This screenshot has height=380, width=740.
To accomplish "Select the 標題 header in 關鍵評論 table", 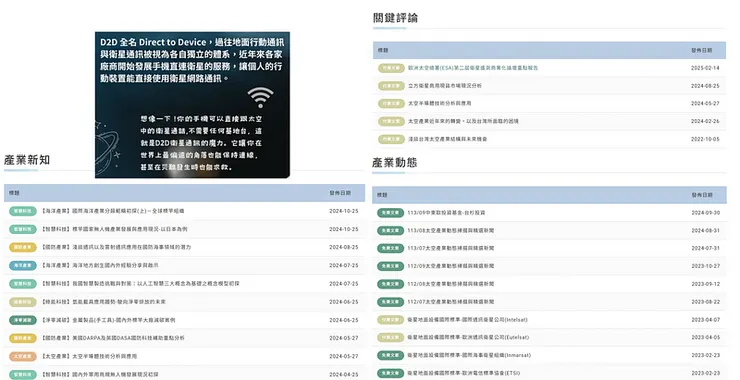I will pos(383,50).
